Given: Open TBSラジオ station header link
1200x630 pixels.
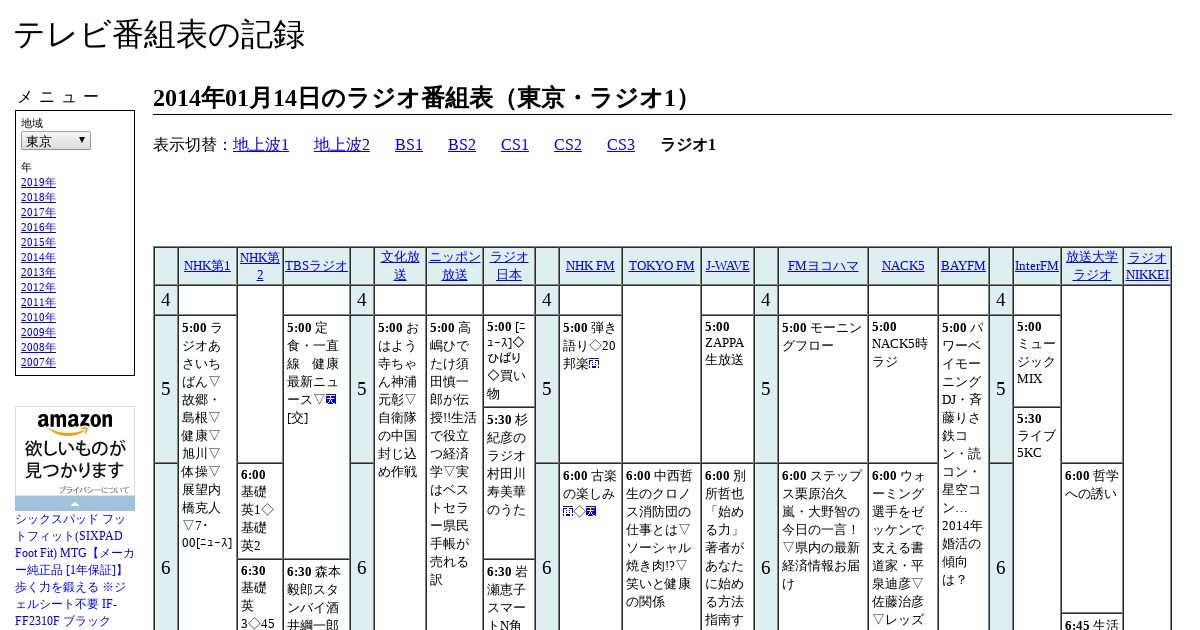Looking at the screenshot, I should [316, 266].
